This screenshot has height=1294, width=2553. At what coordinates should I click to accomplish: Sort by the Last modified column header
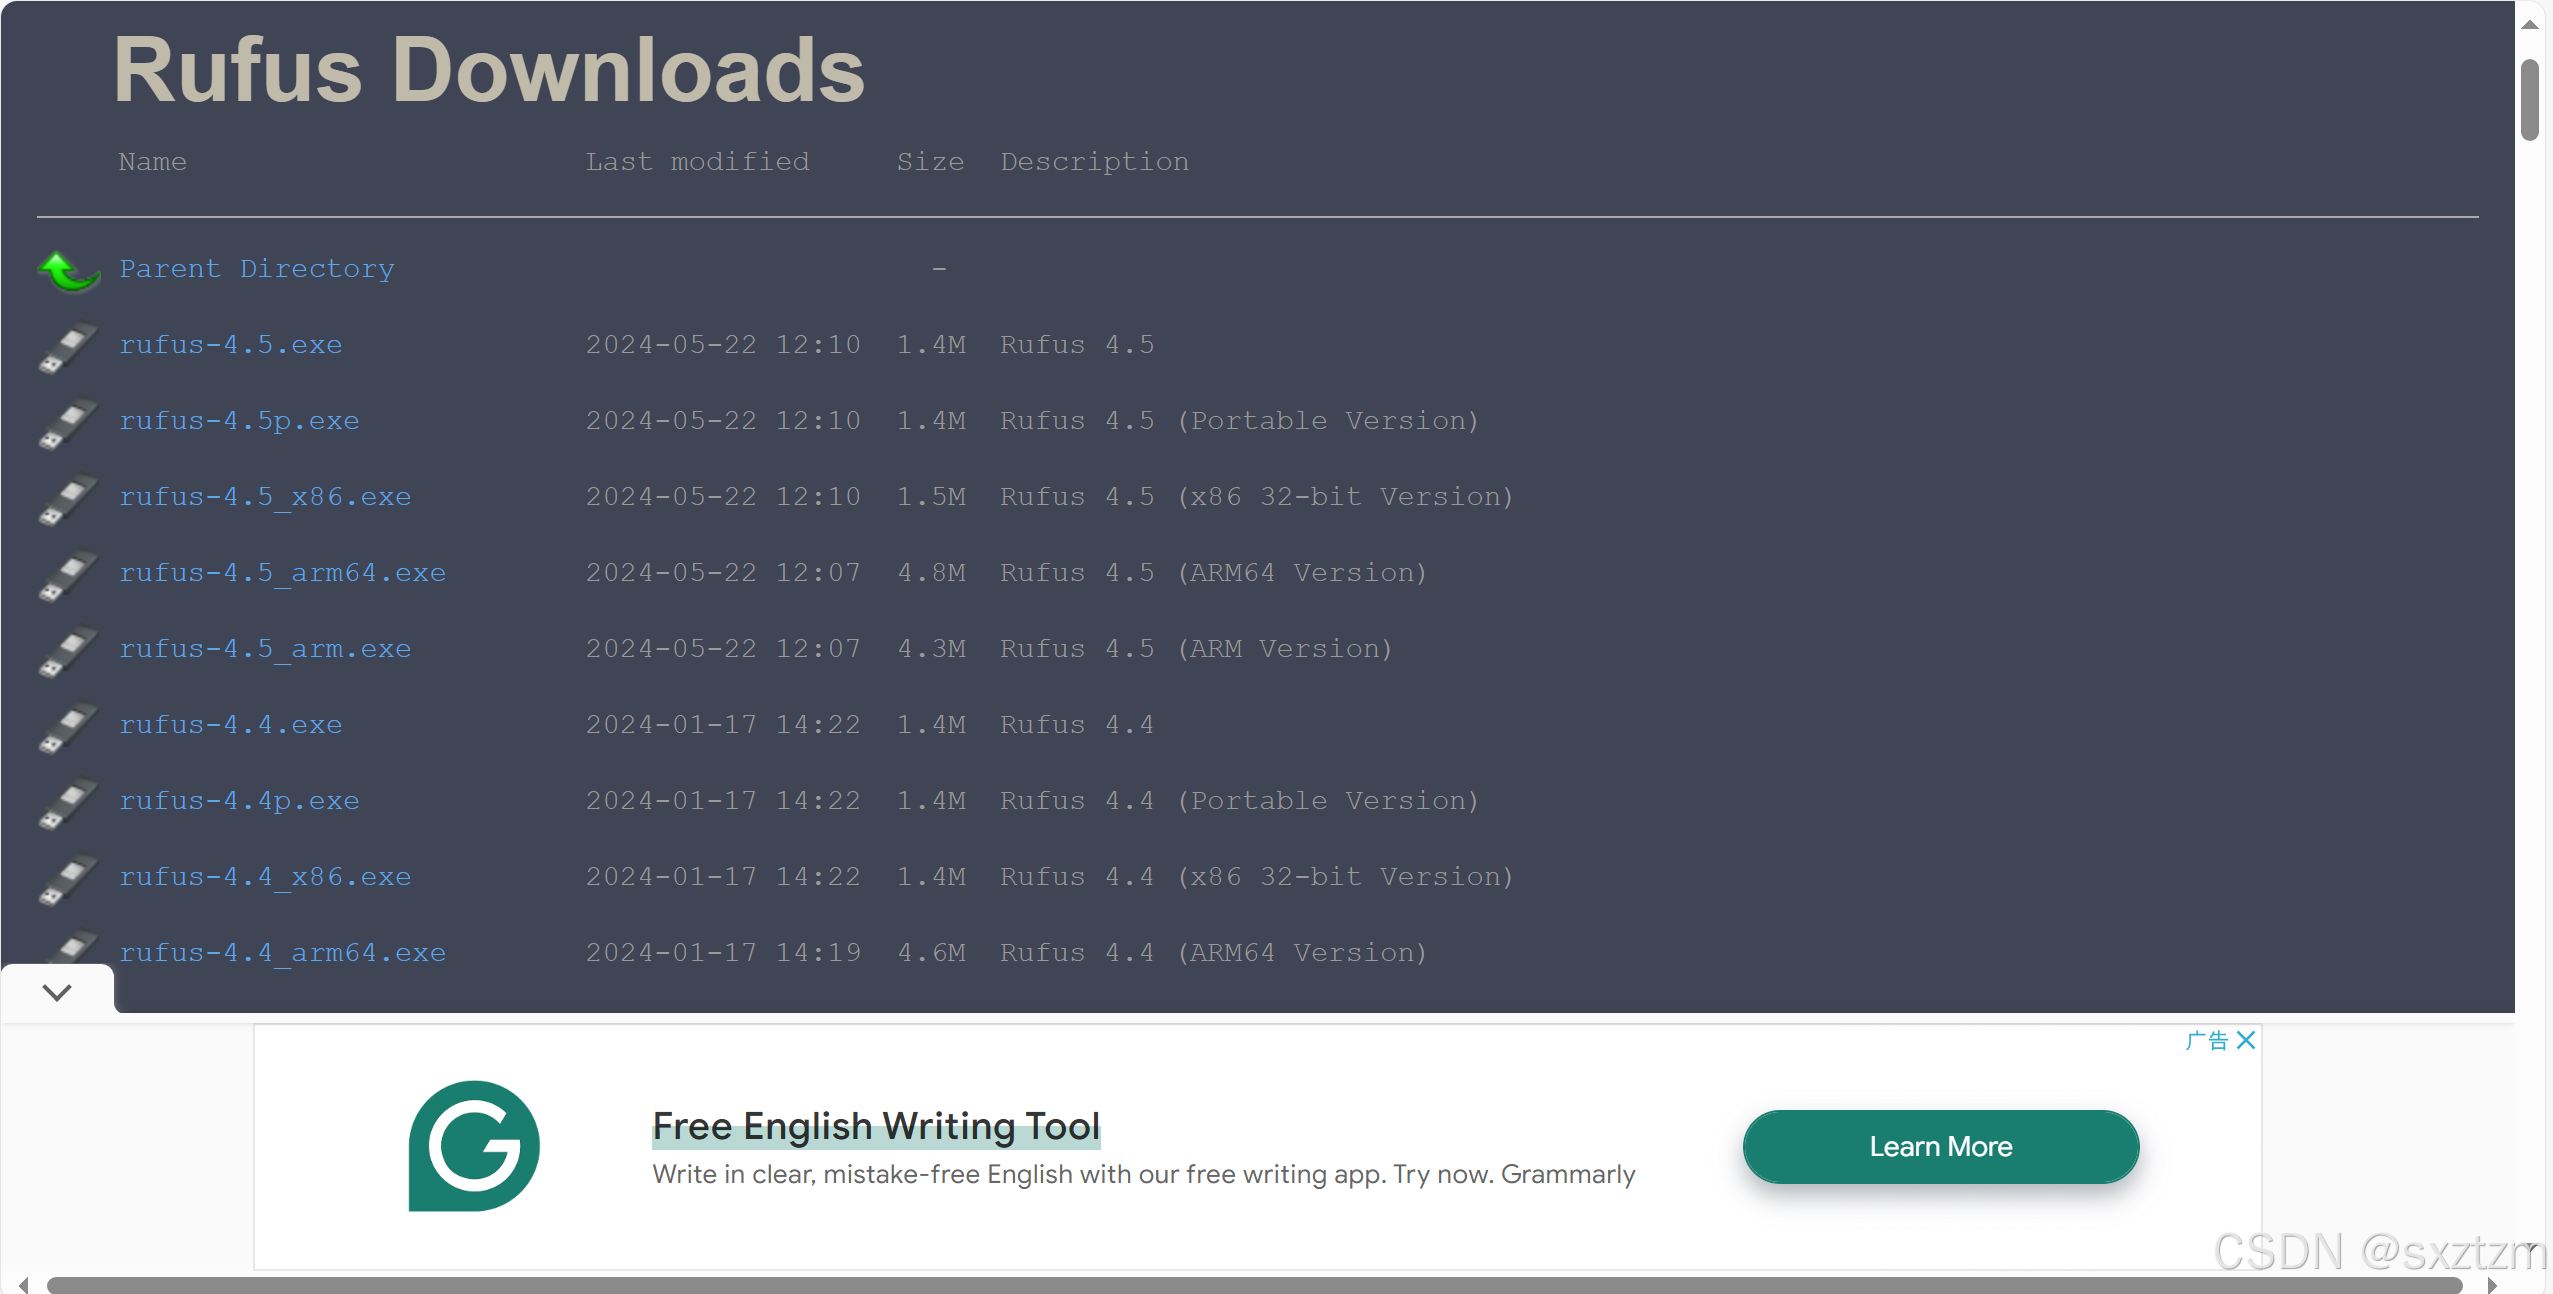(697, 161)
